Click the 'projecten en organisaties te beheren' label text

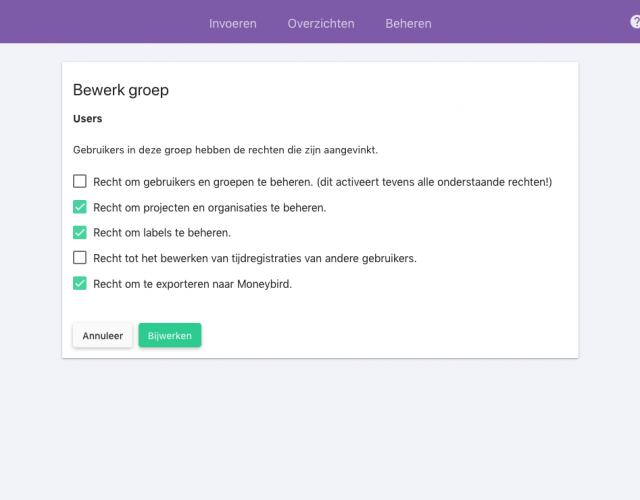(235, 208)
